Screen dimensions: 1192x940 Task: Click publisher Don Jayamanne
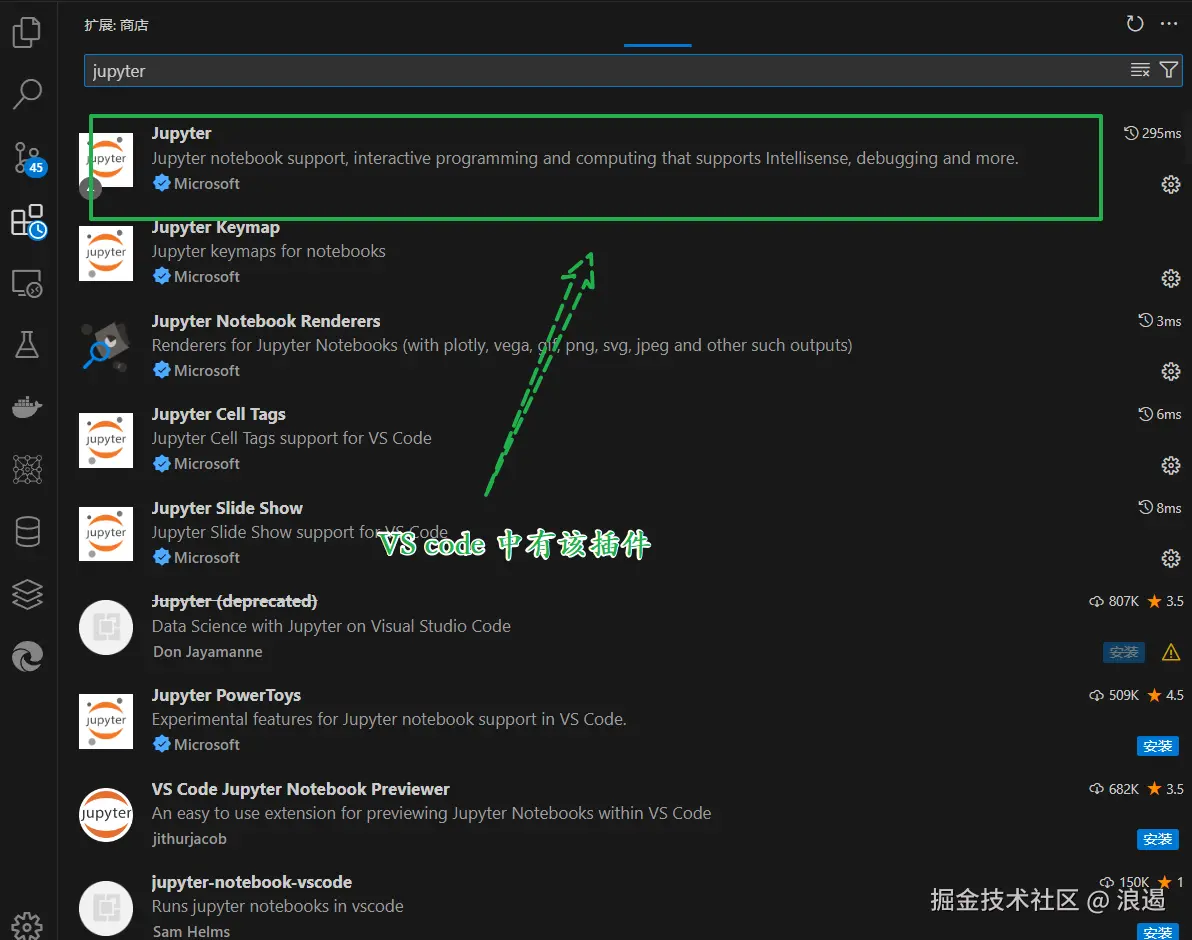click(x=208, y=652)
